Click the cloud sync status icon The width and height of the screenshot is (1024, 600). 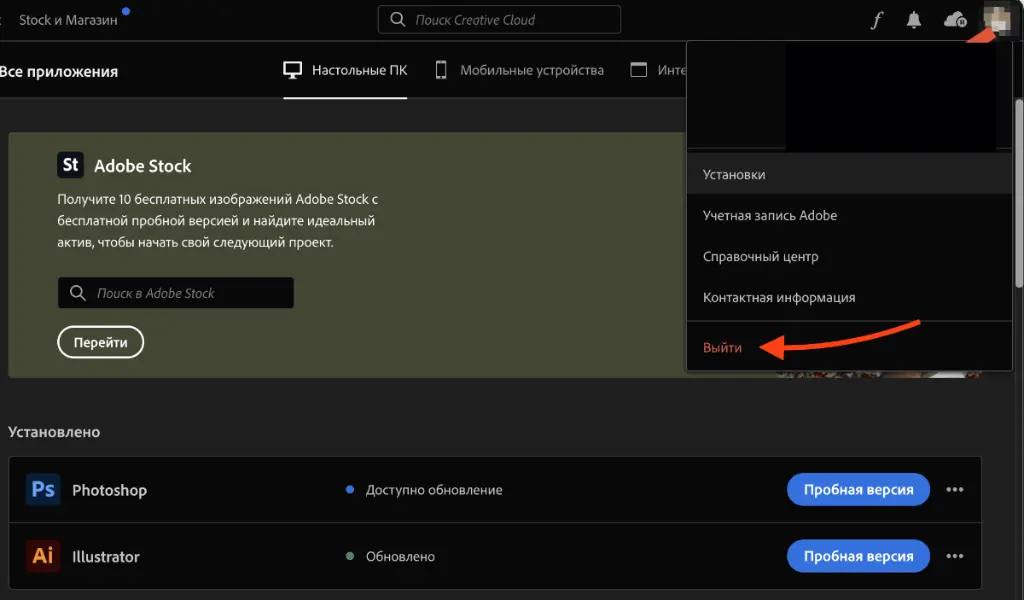click(955, 20)
